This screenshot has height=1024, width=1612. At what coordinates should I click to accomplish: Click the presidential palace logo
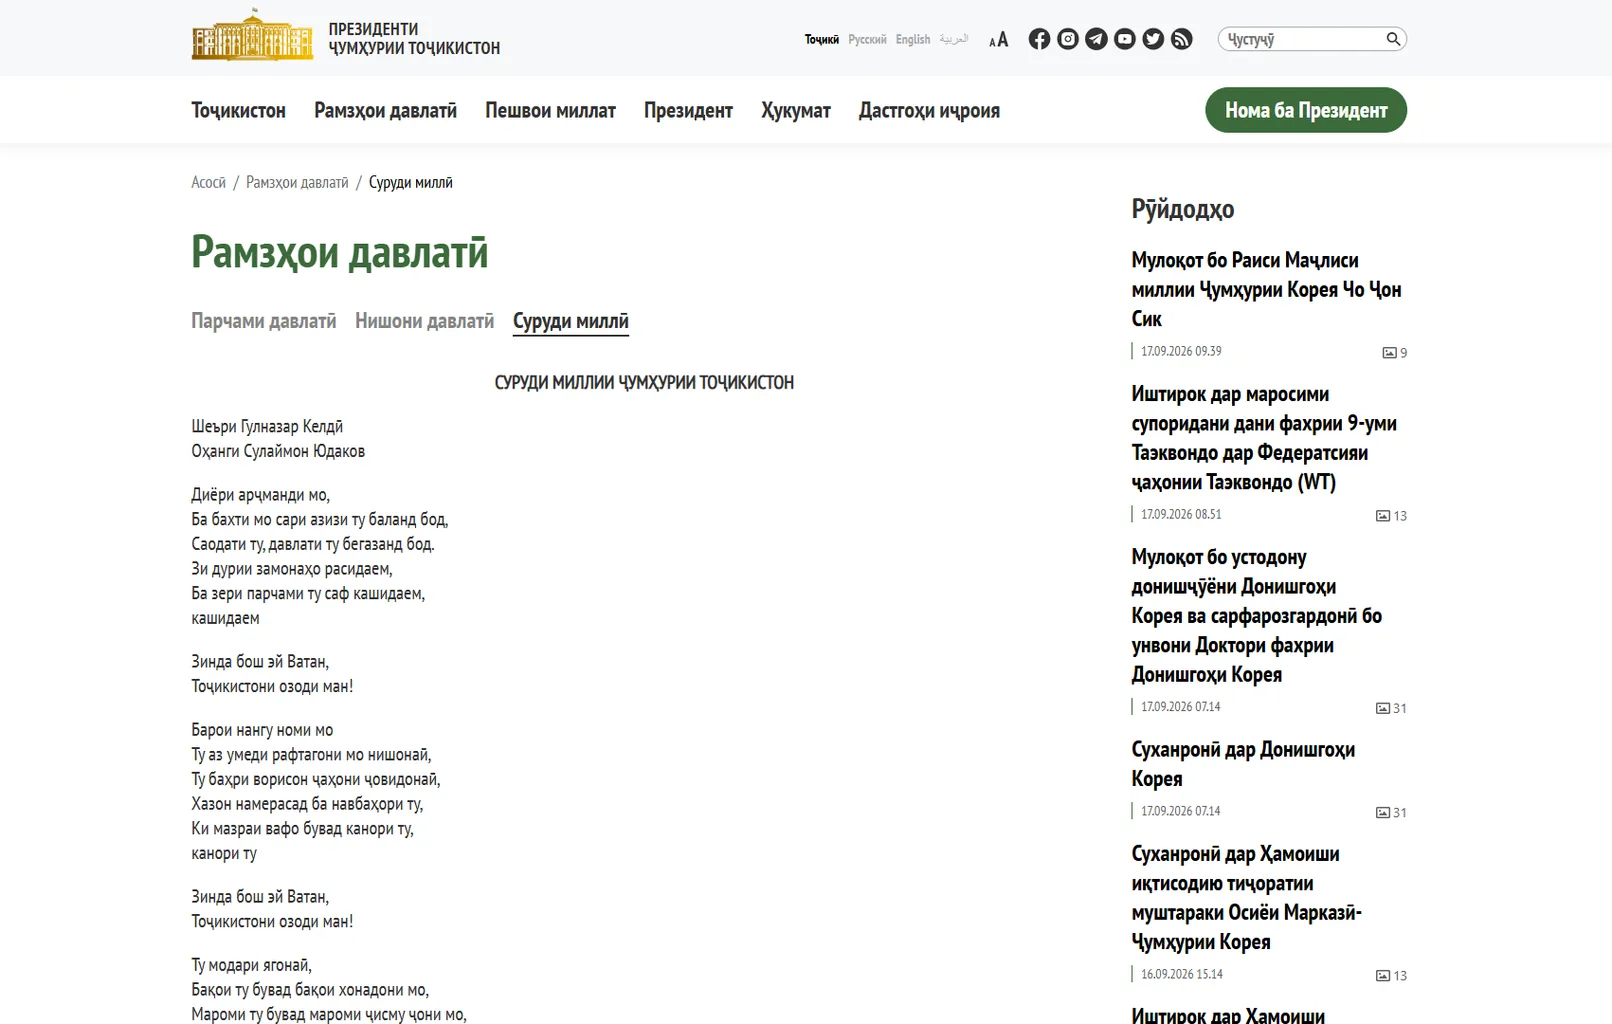click(252, 36)
